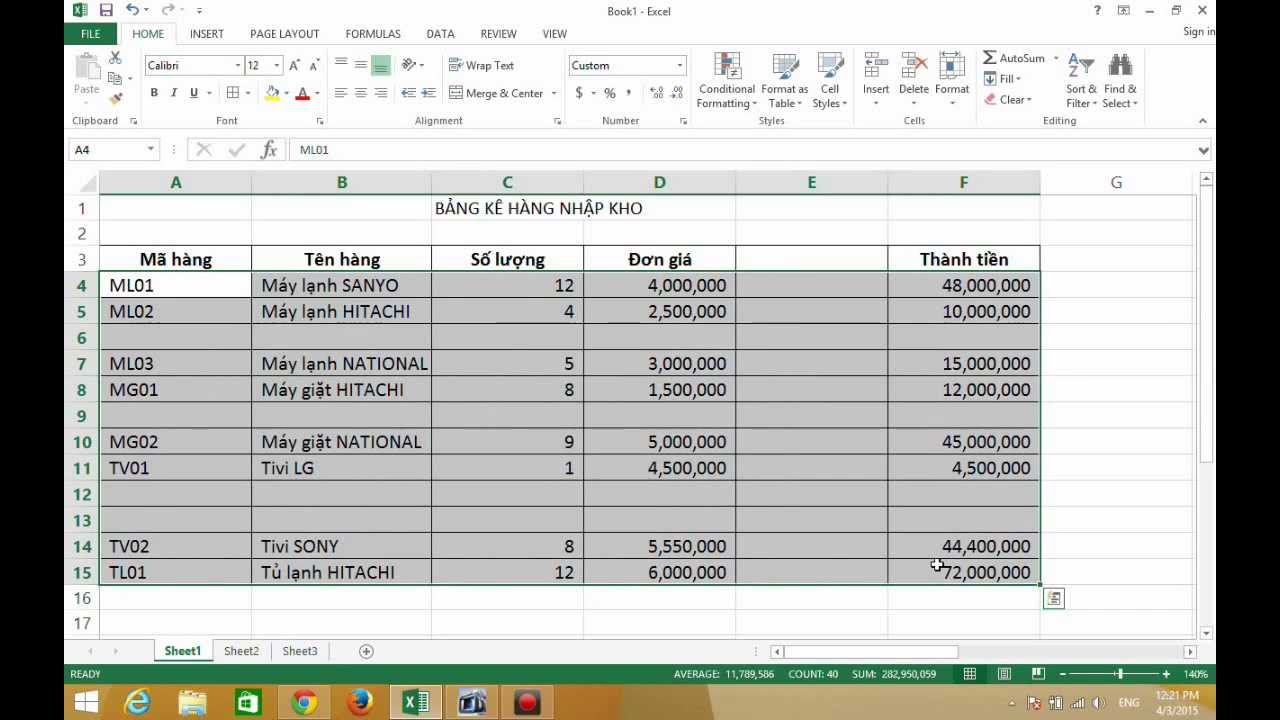Toggle Align Right

pos(381,93)
